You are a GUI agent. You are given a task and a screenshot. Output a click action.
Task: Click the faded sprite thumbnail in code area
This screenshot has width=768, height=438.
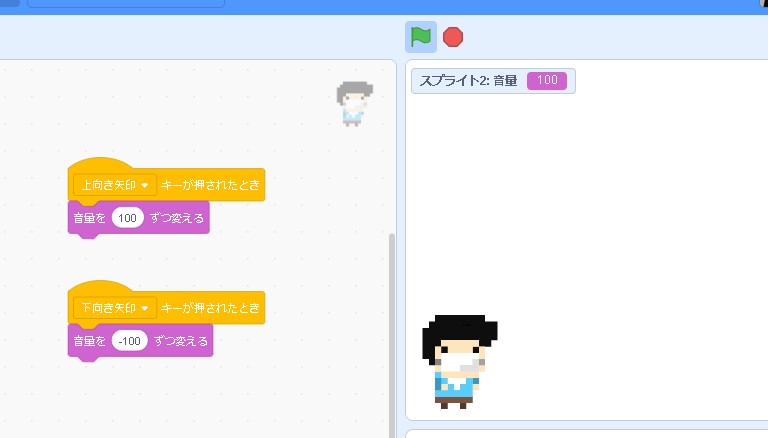click(x=354, y=103)
